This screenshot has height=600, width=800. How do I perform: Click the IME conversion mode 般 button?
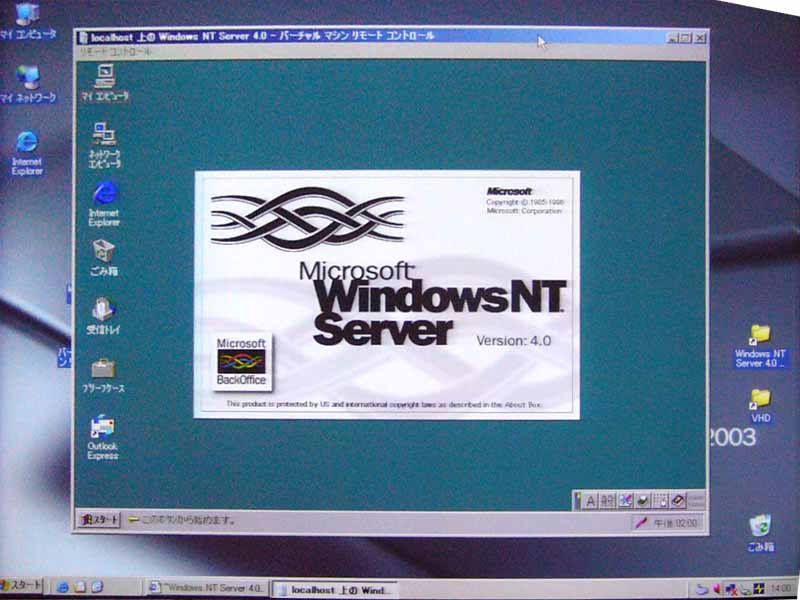coord(607,501)
